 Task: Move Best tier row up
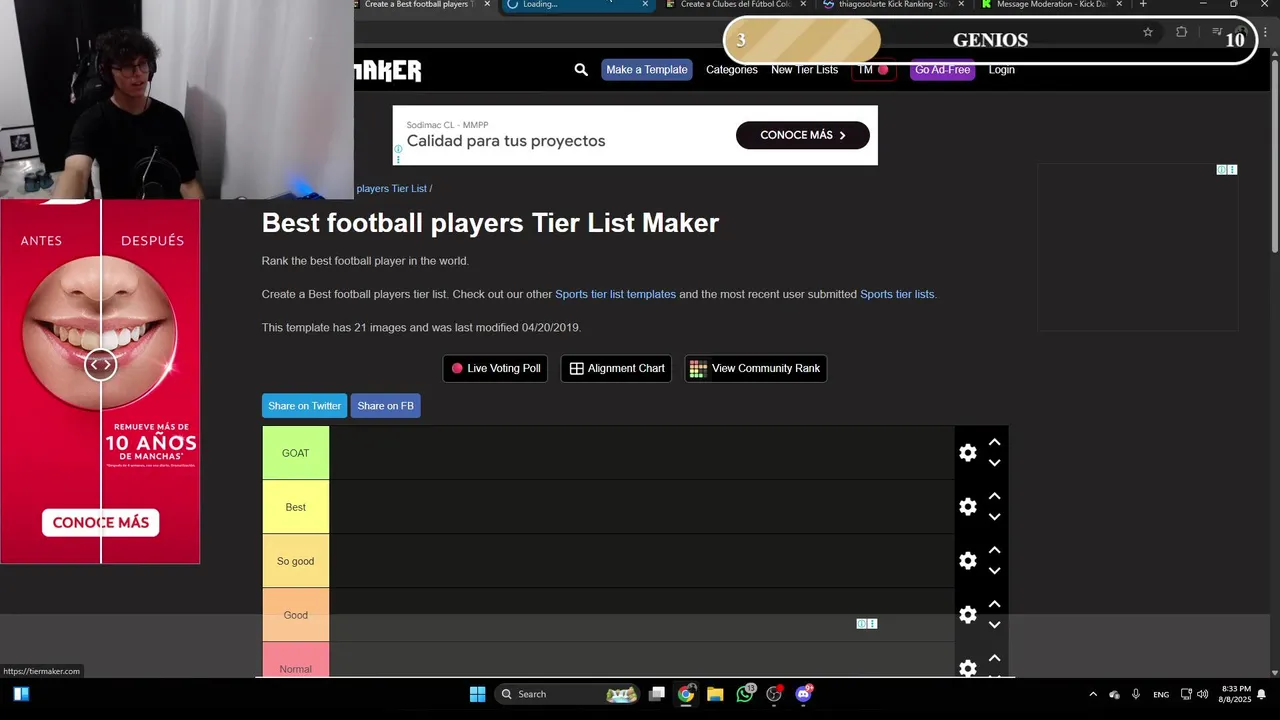pyautogui.click(x=994, y=496)
